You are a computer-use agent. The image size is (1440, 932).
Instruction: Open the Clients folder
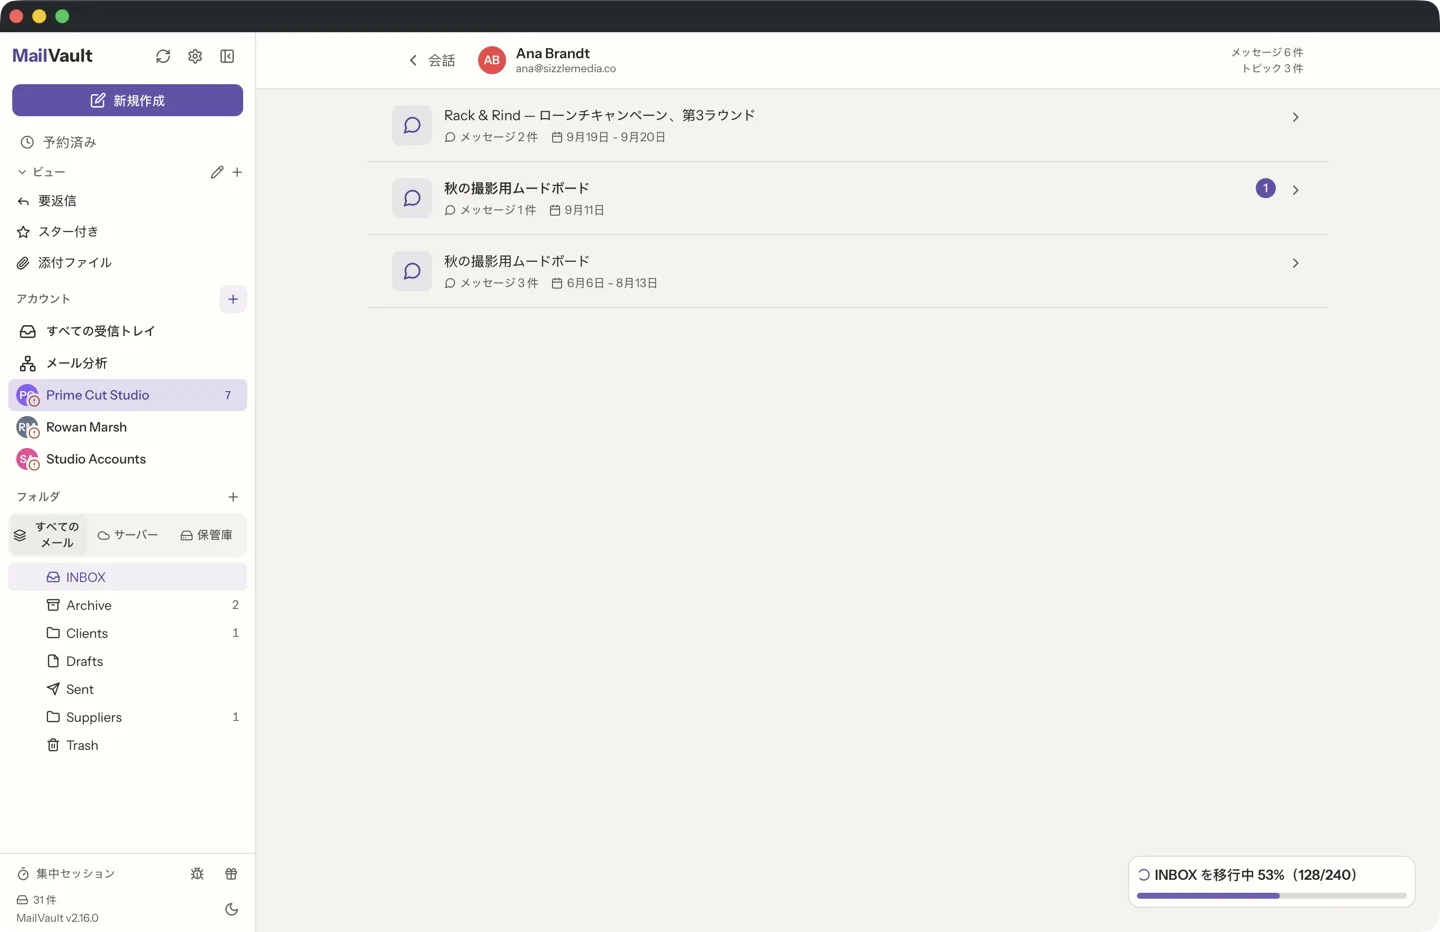[127, 633]
